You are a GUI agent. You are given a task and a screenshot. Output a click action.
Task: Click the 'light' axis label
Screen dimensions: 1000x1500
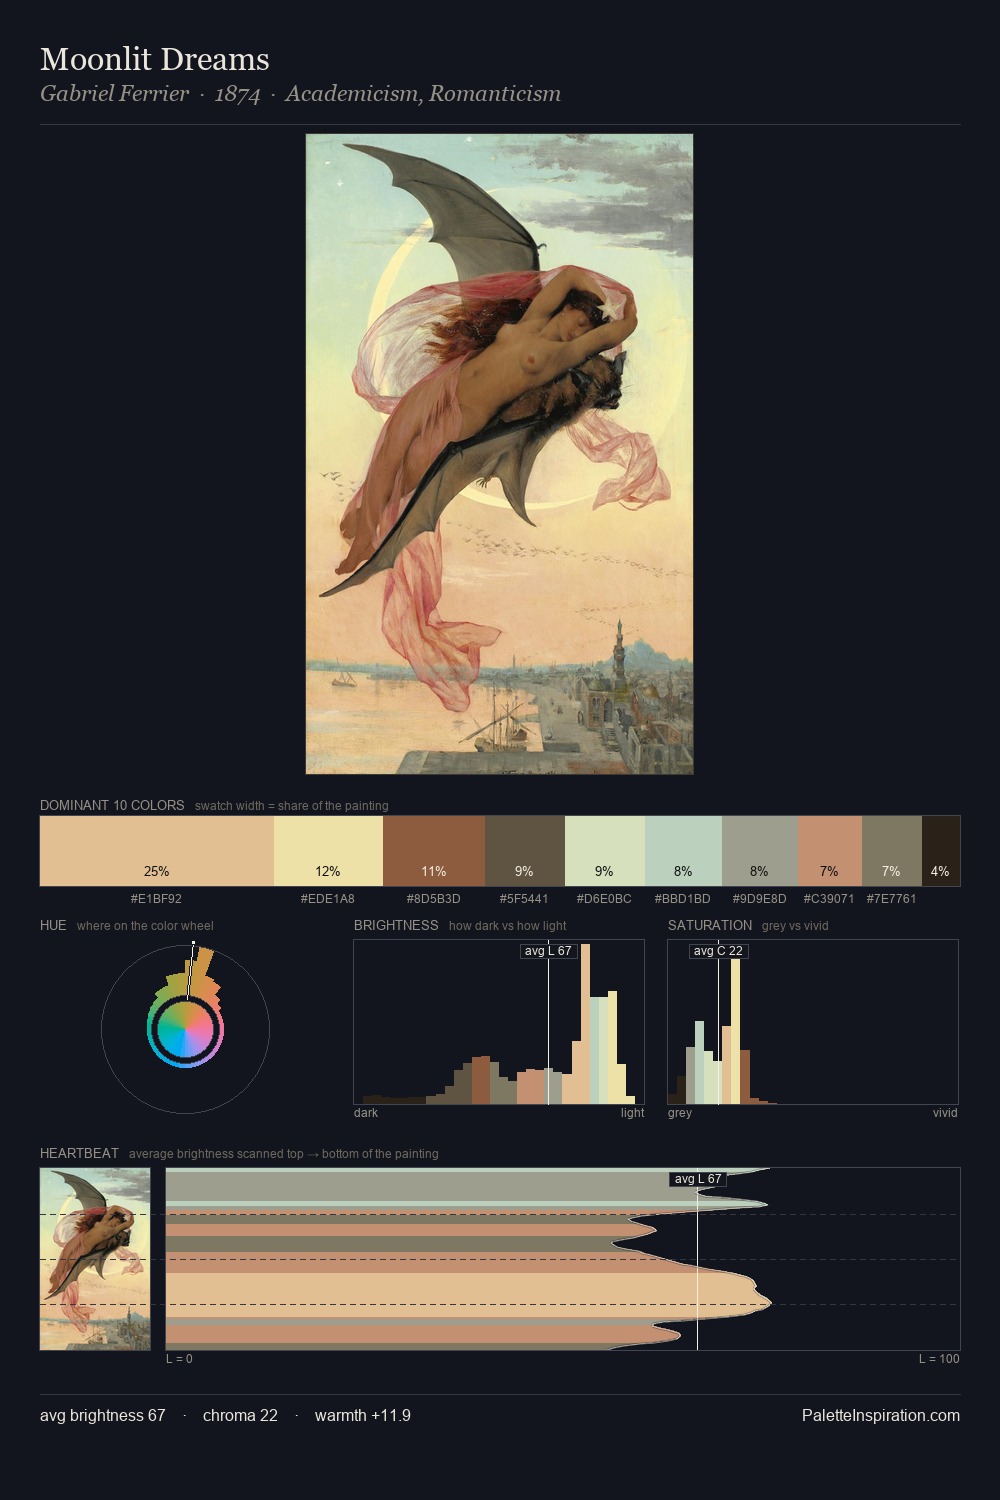tap(632, 1113)
